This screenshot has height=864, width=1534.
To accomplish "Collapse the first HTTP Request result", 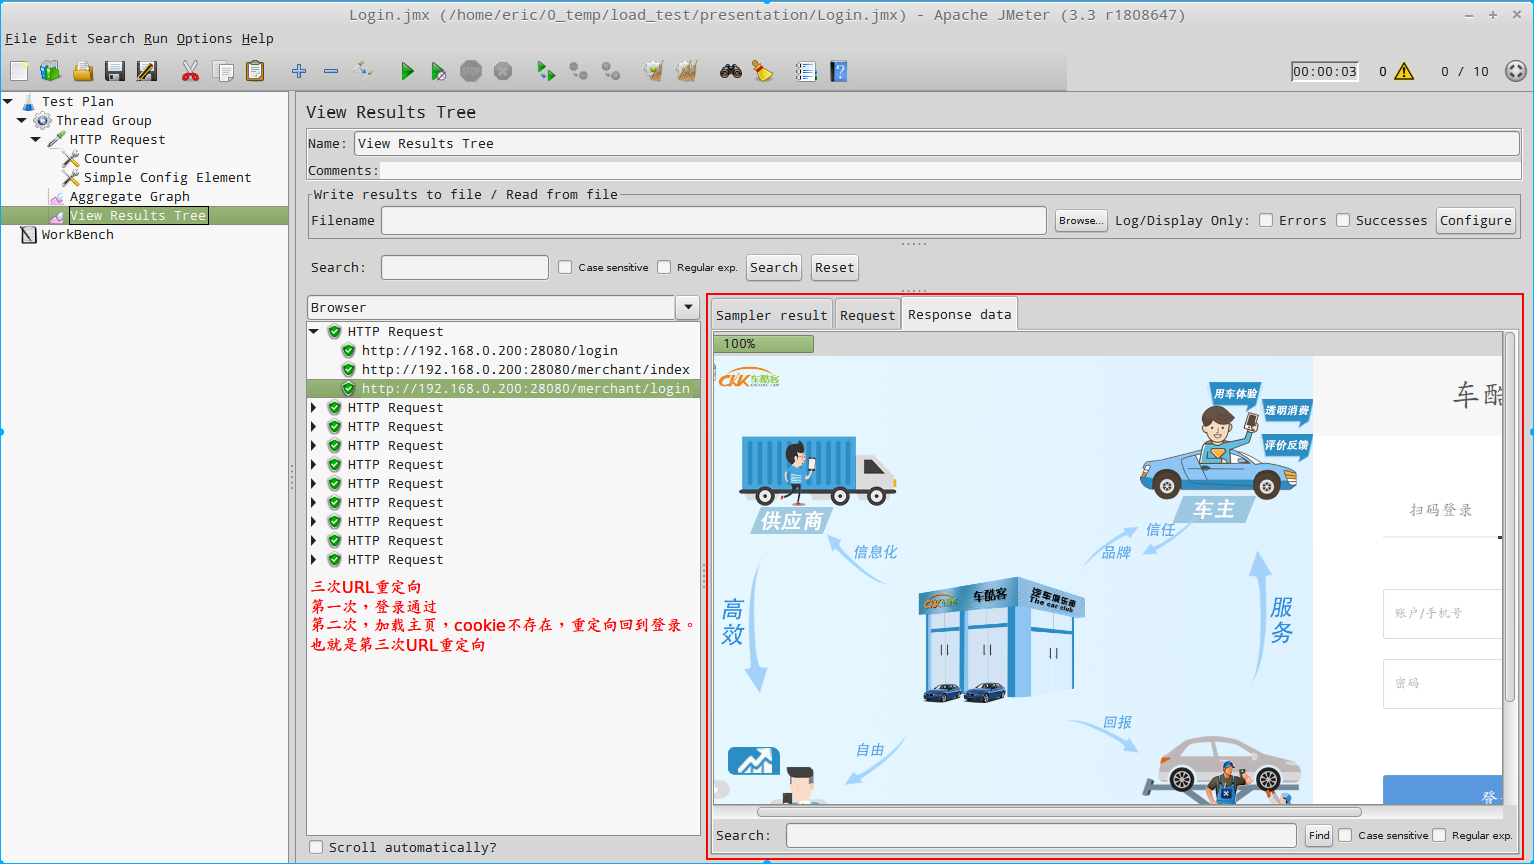I will click(314, 331).
